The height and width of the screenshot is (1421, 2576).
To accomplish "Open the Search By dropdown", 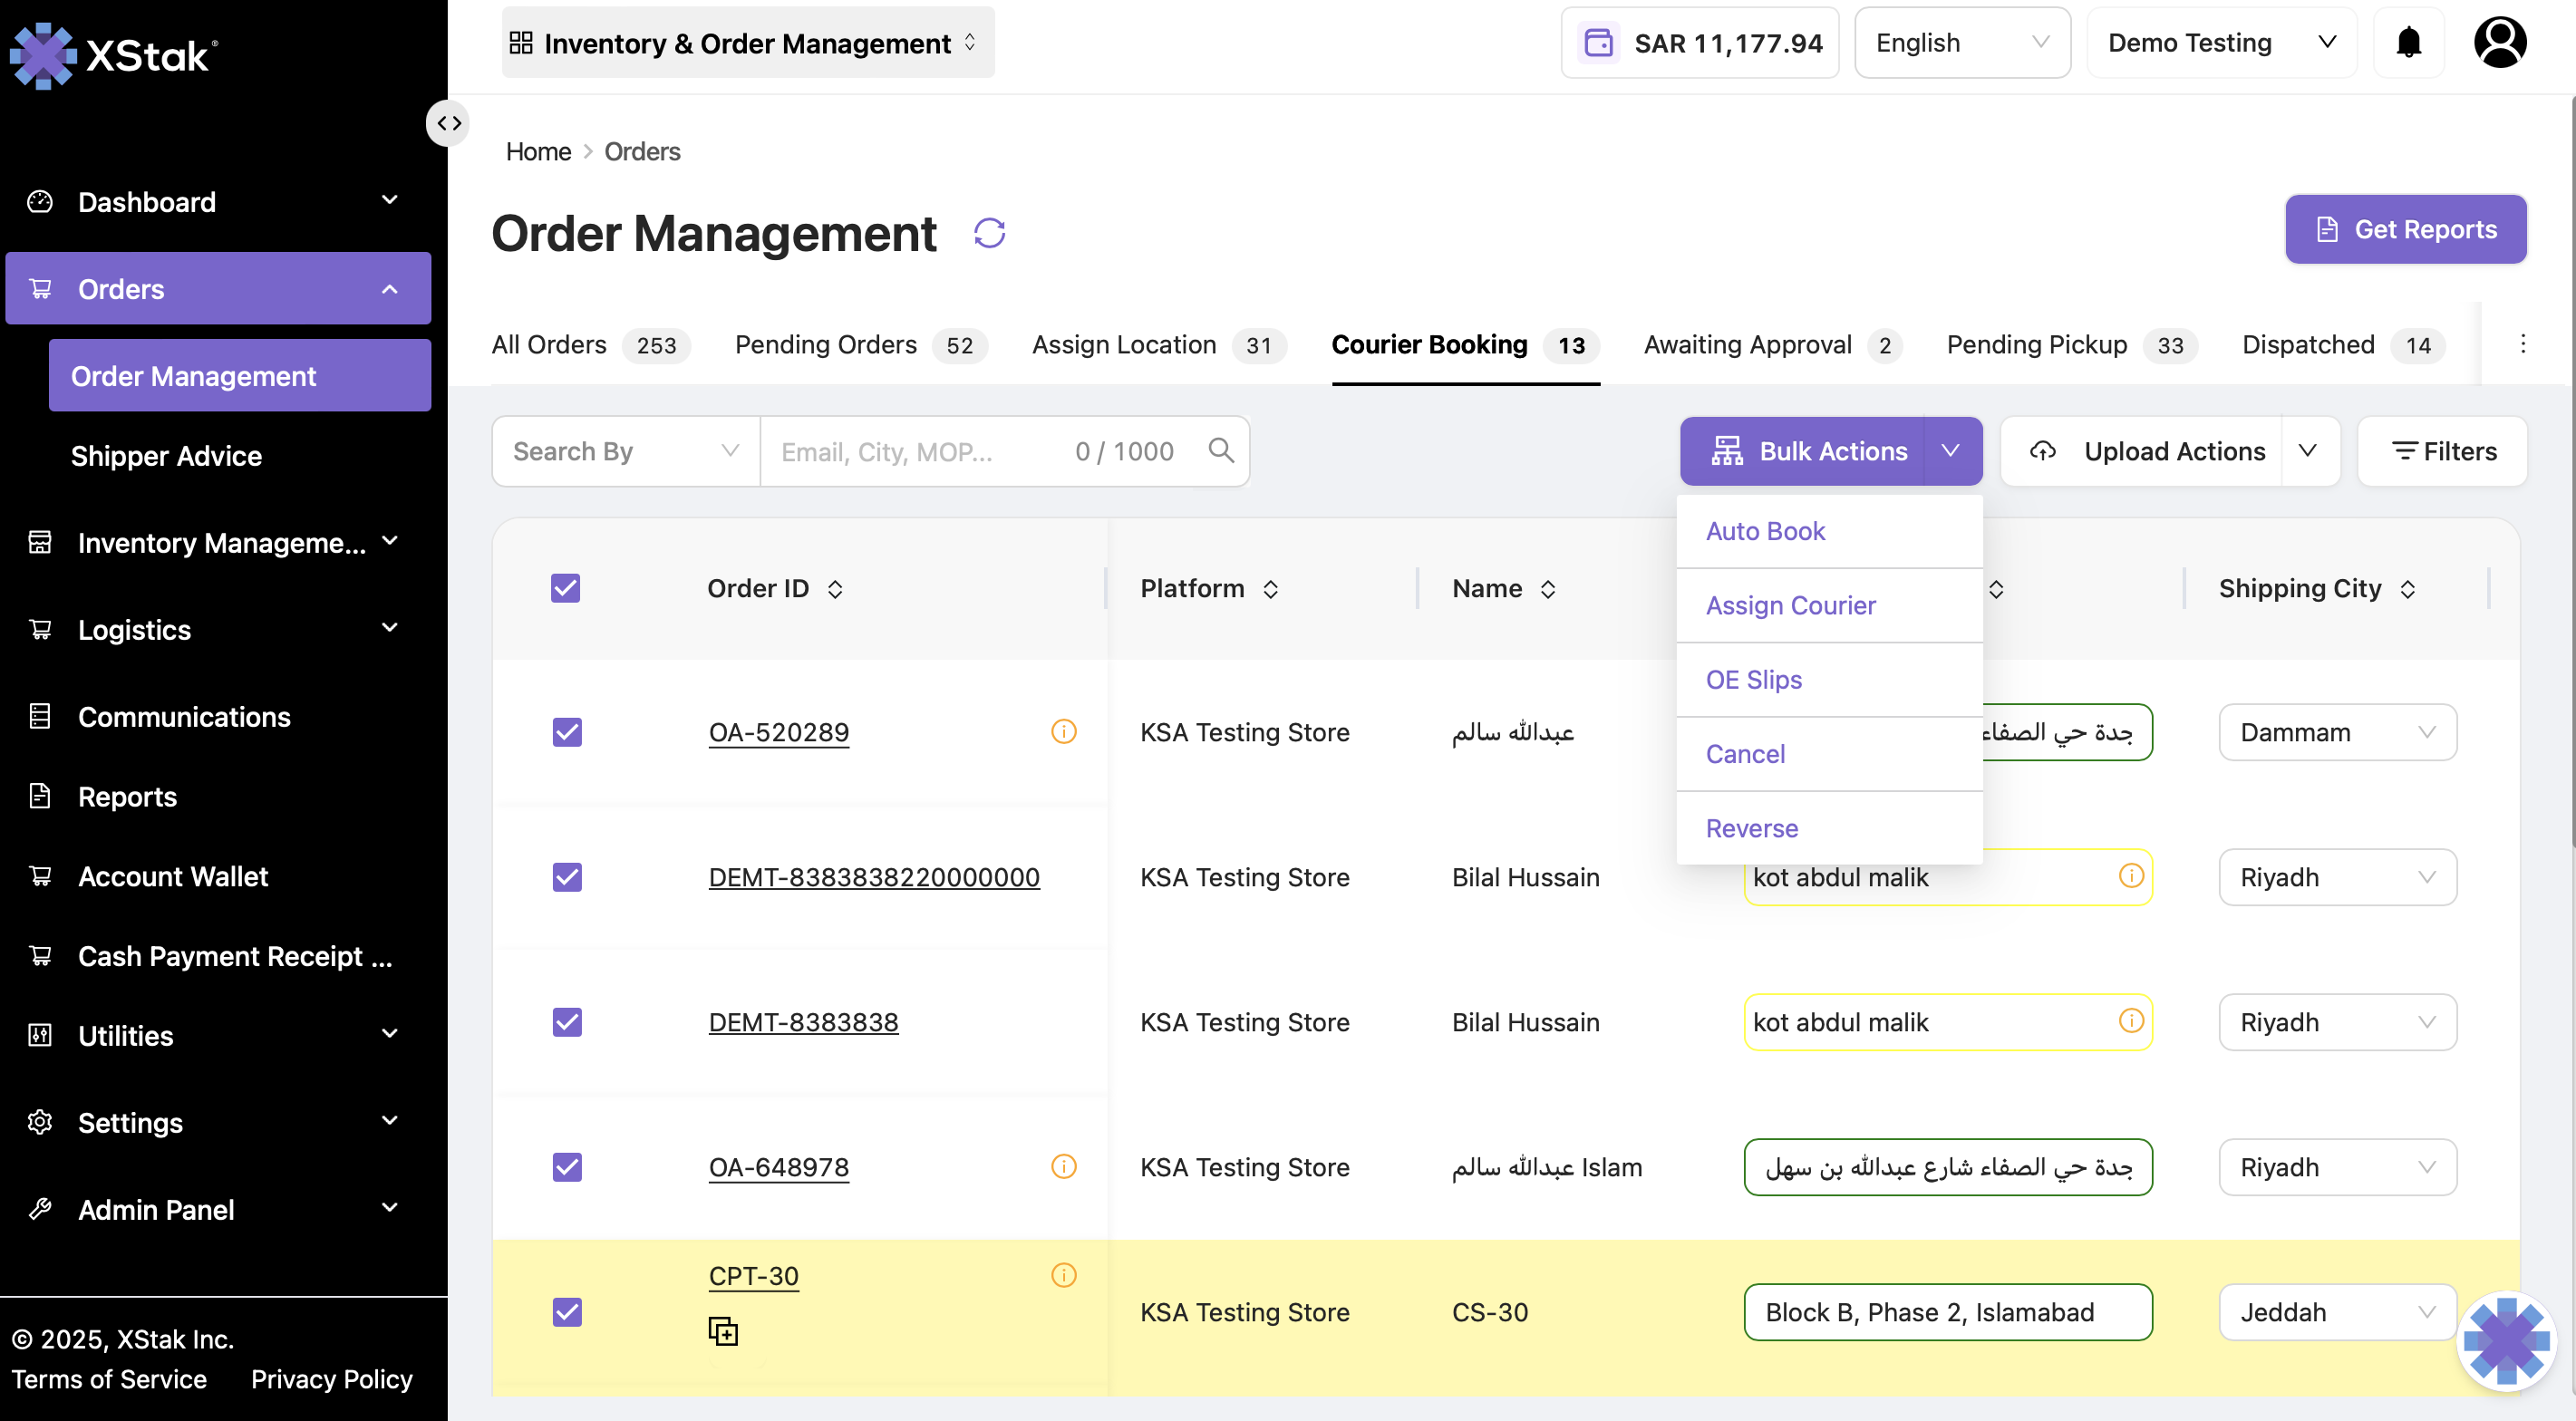I will (626, 451).
